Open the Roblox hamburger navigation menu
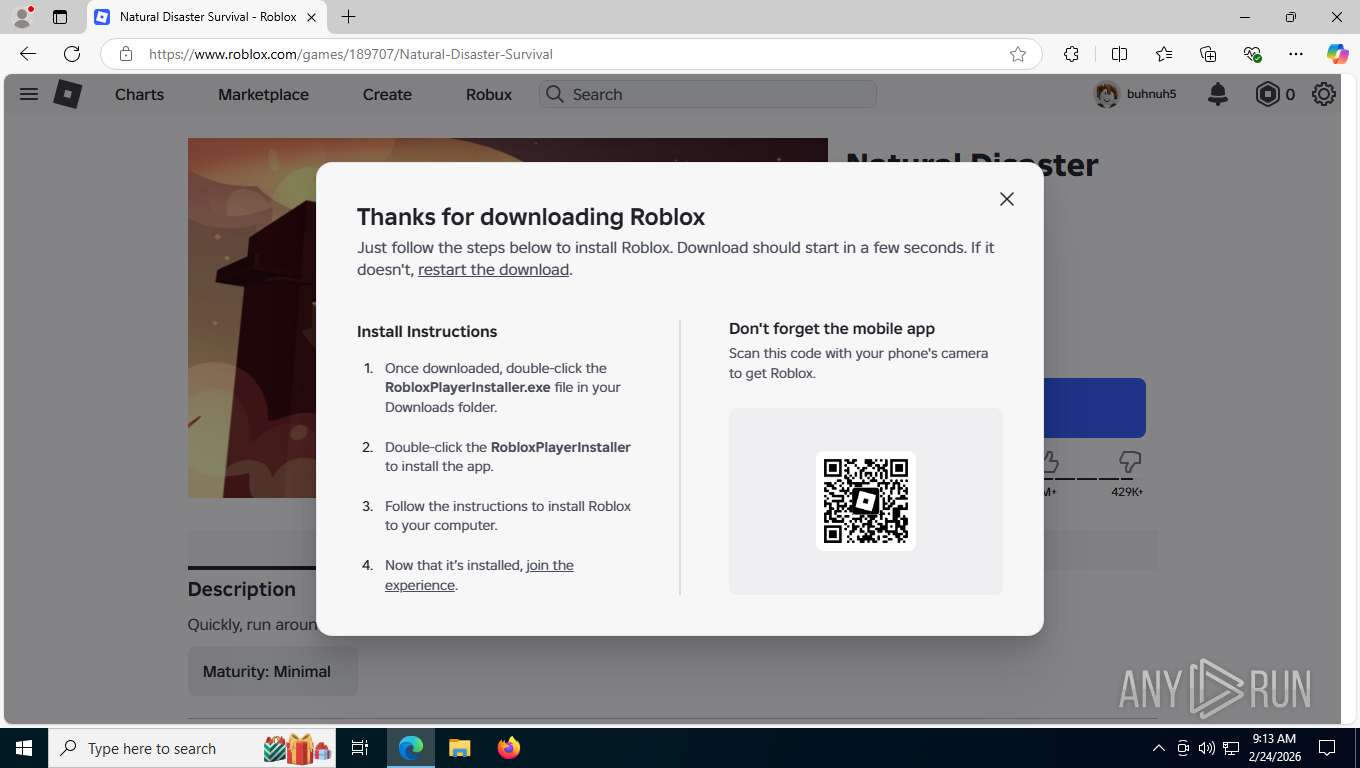1360x768 pixels. click(x=29, y=94)
